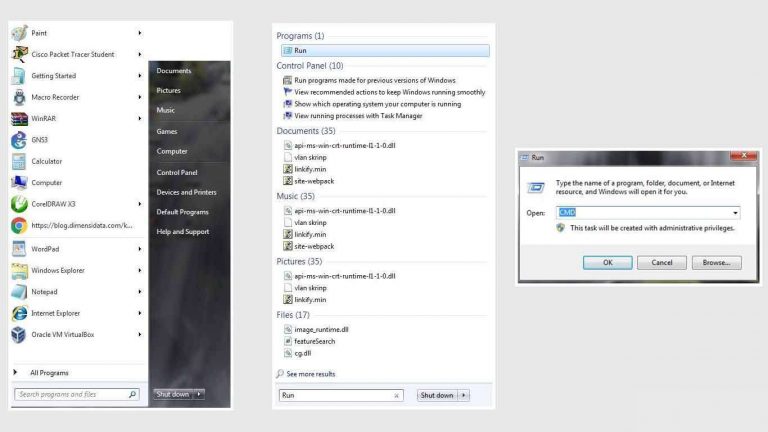The width and height of the screenshot is (768, 432).
Task: Click the Paint icon in Start menu
Action: pos(19,33)
